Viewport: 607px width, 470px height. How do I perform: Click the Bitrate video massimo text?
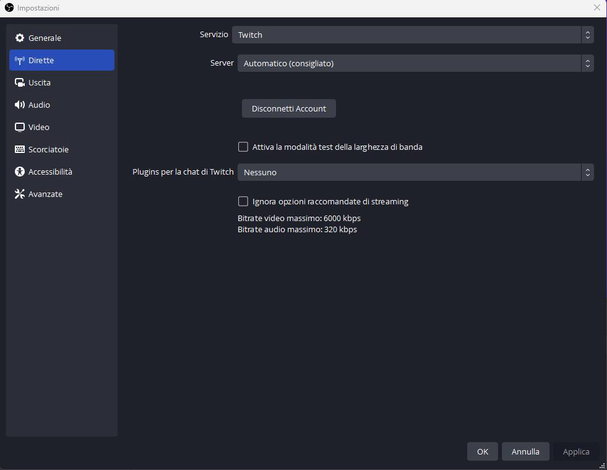pyautogui.click(x=299, y=218)
